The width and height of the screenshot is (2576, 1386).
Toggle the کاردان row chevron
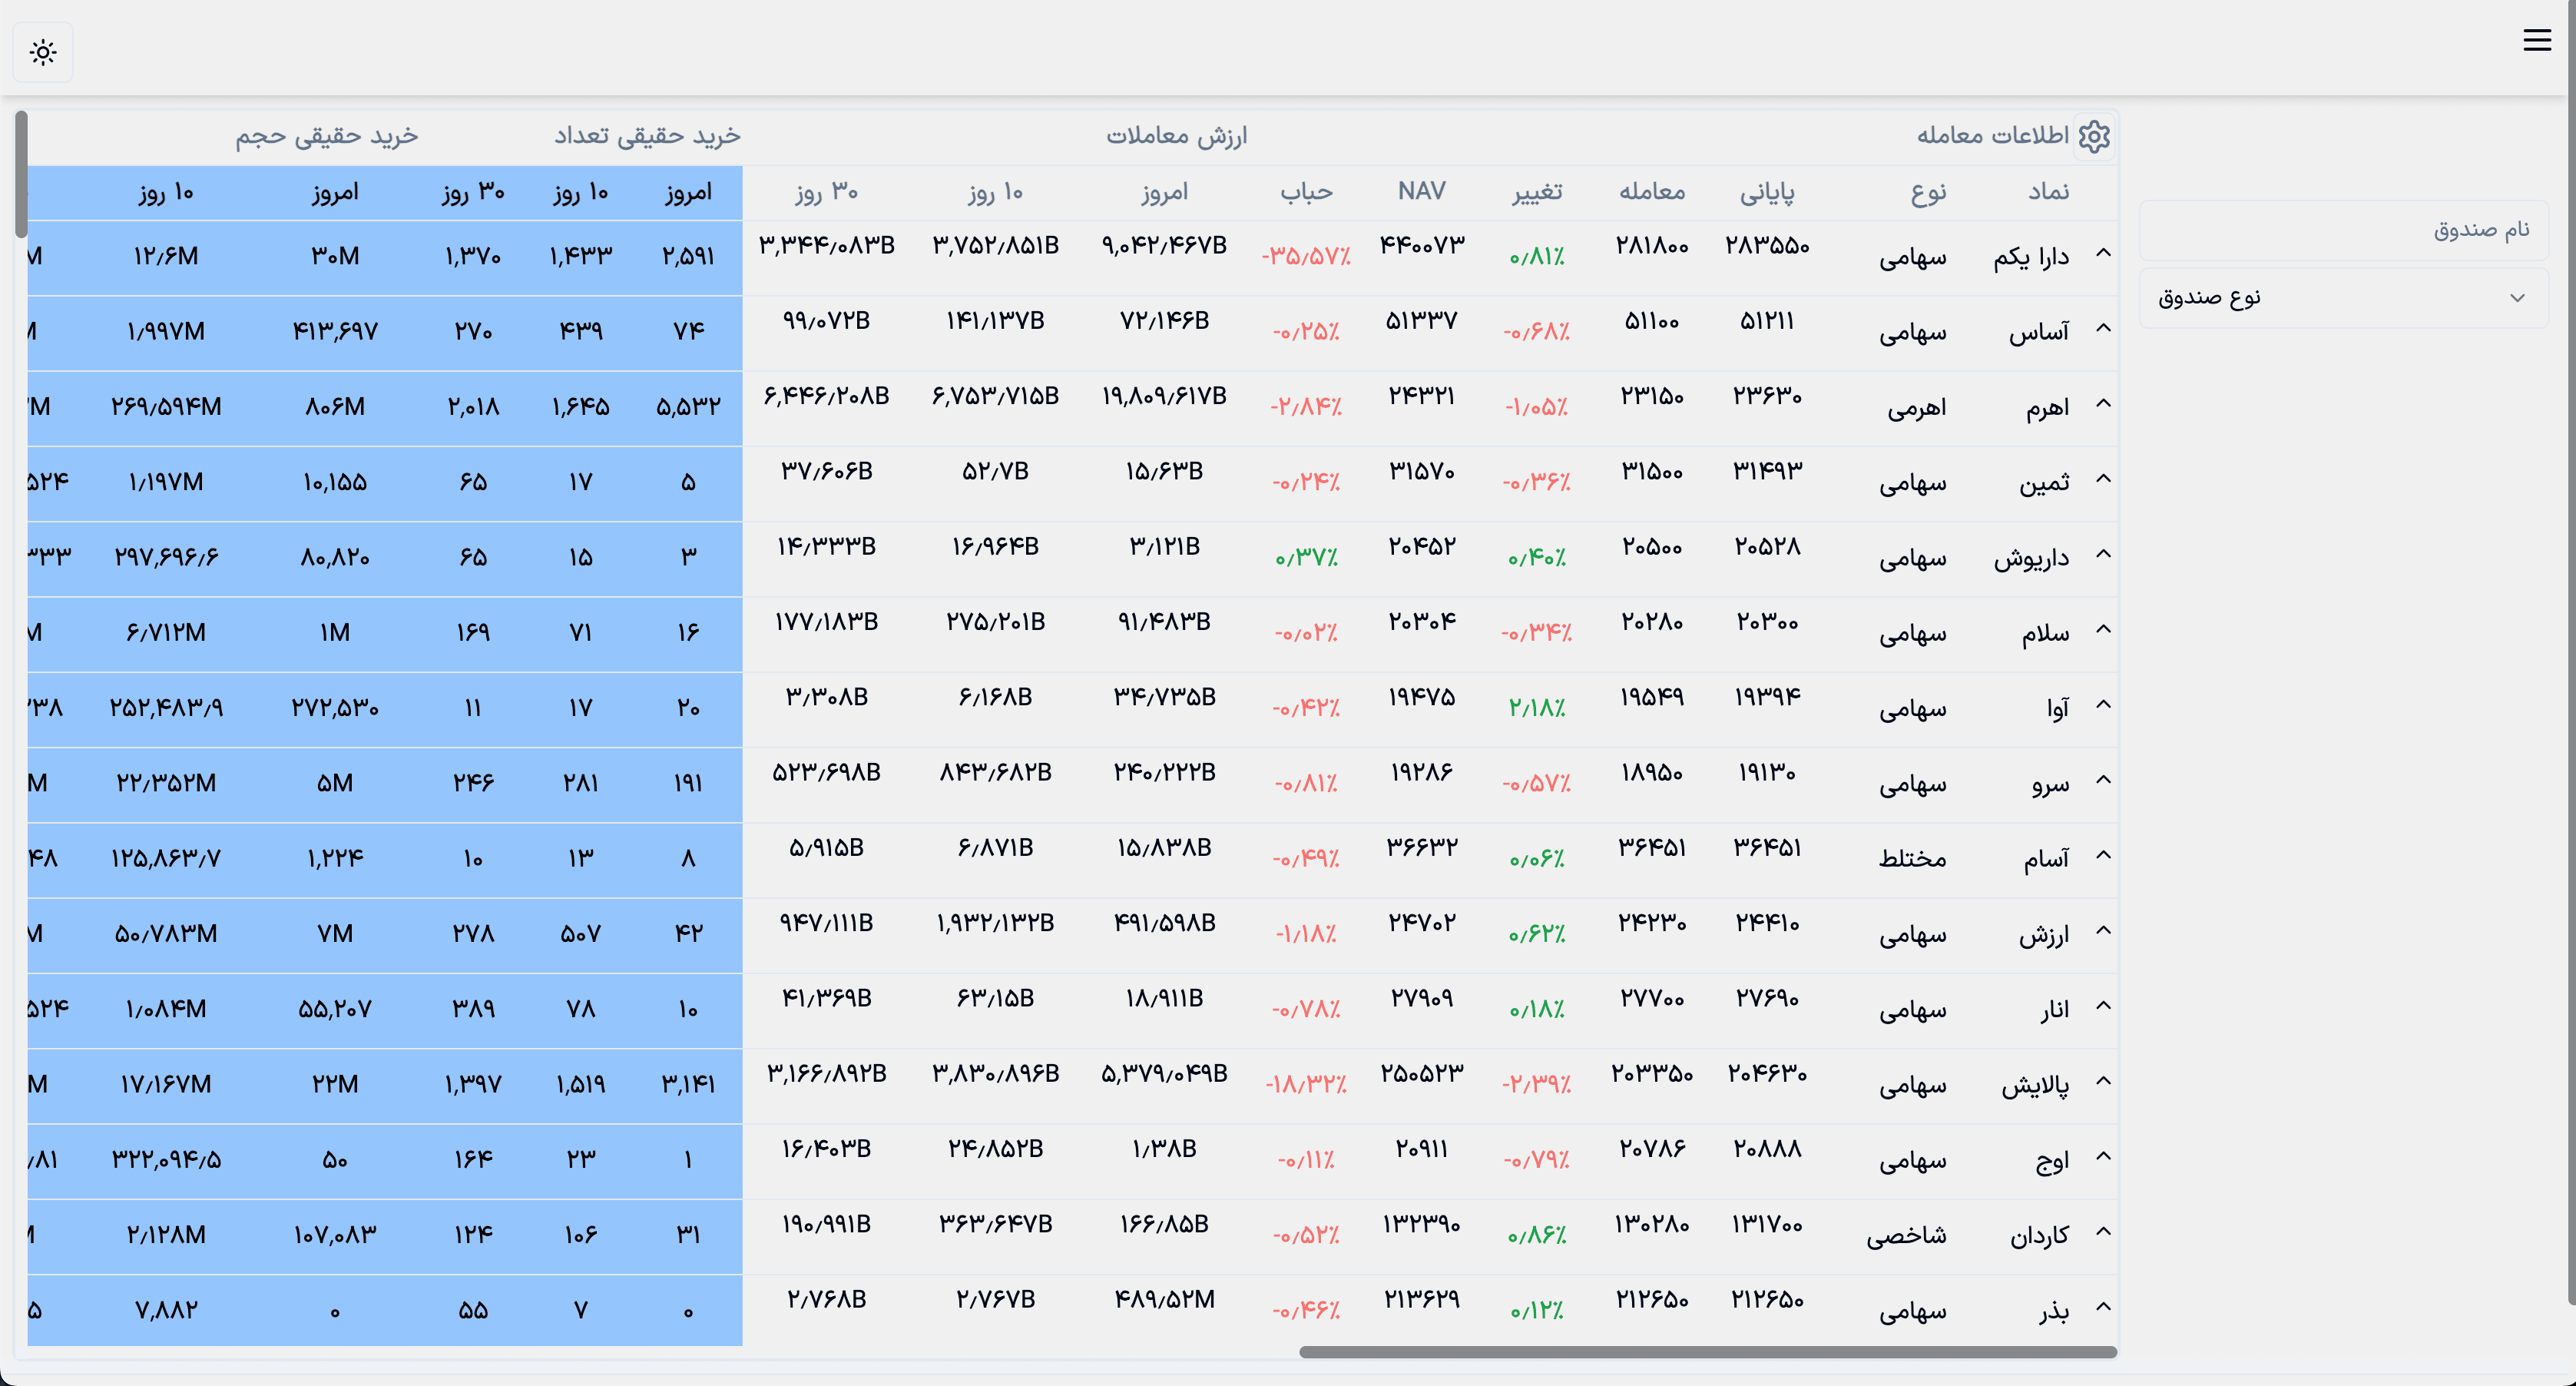pyautogui.click(x=2103, y=1232)
